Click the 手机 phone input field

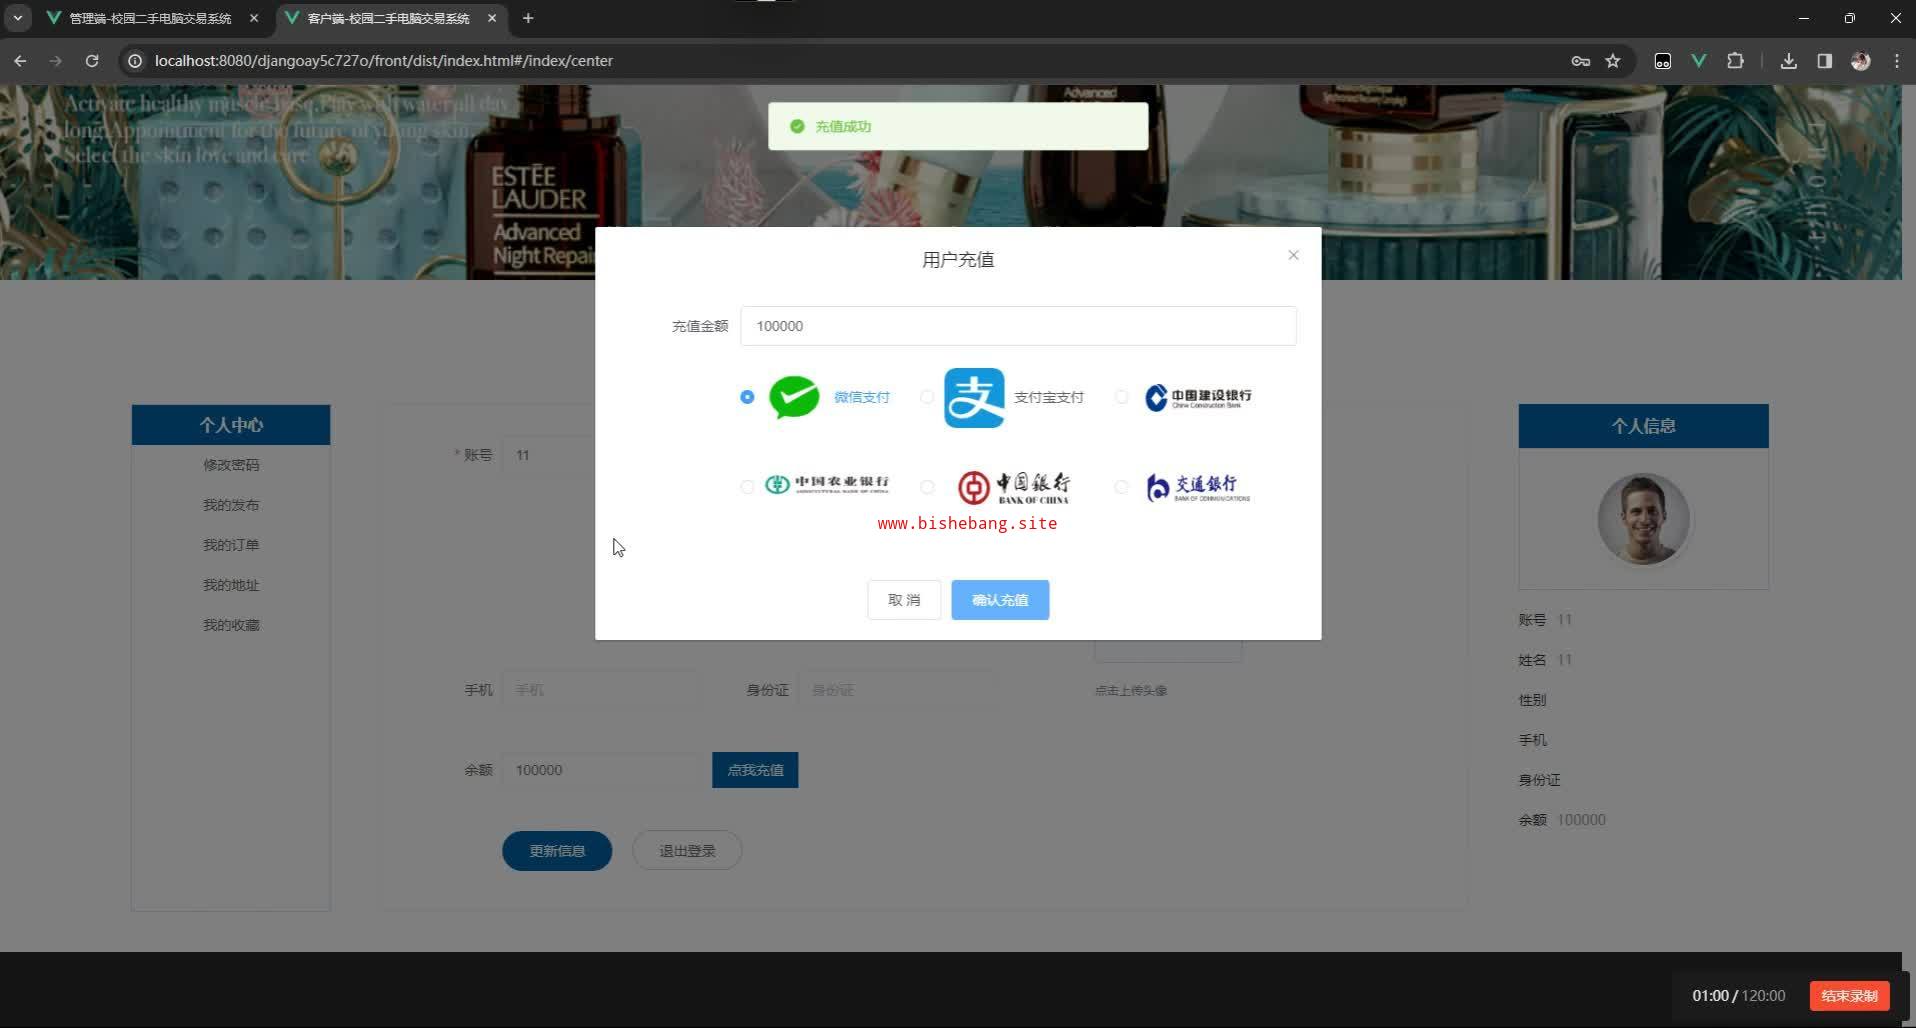pyautogui.click(x=600, y=690)
